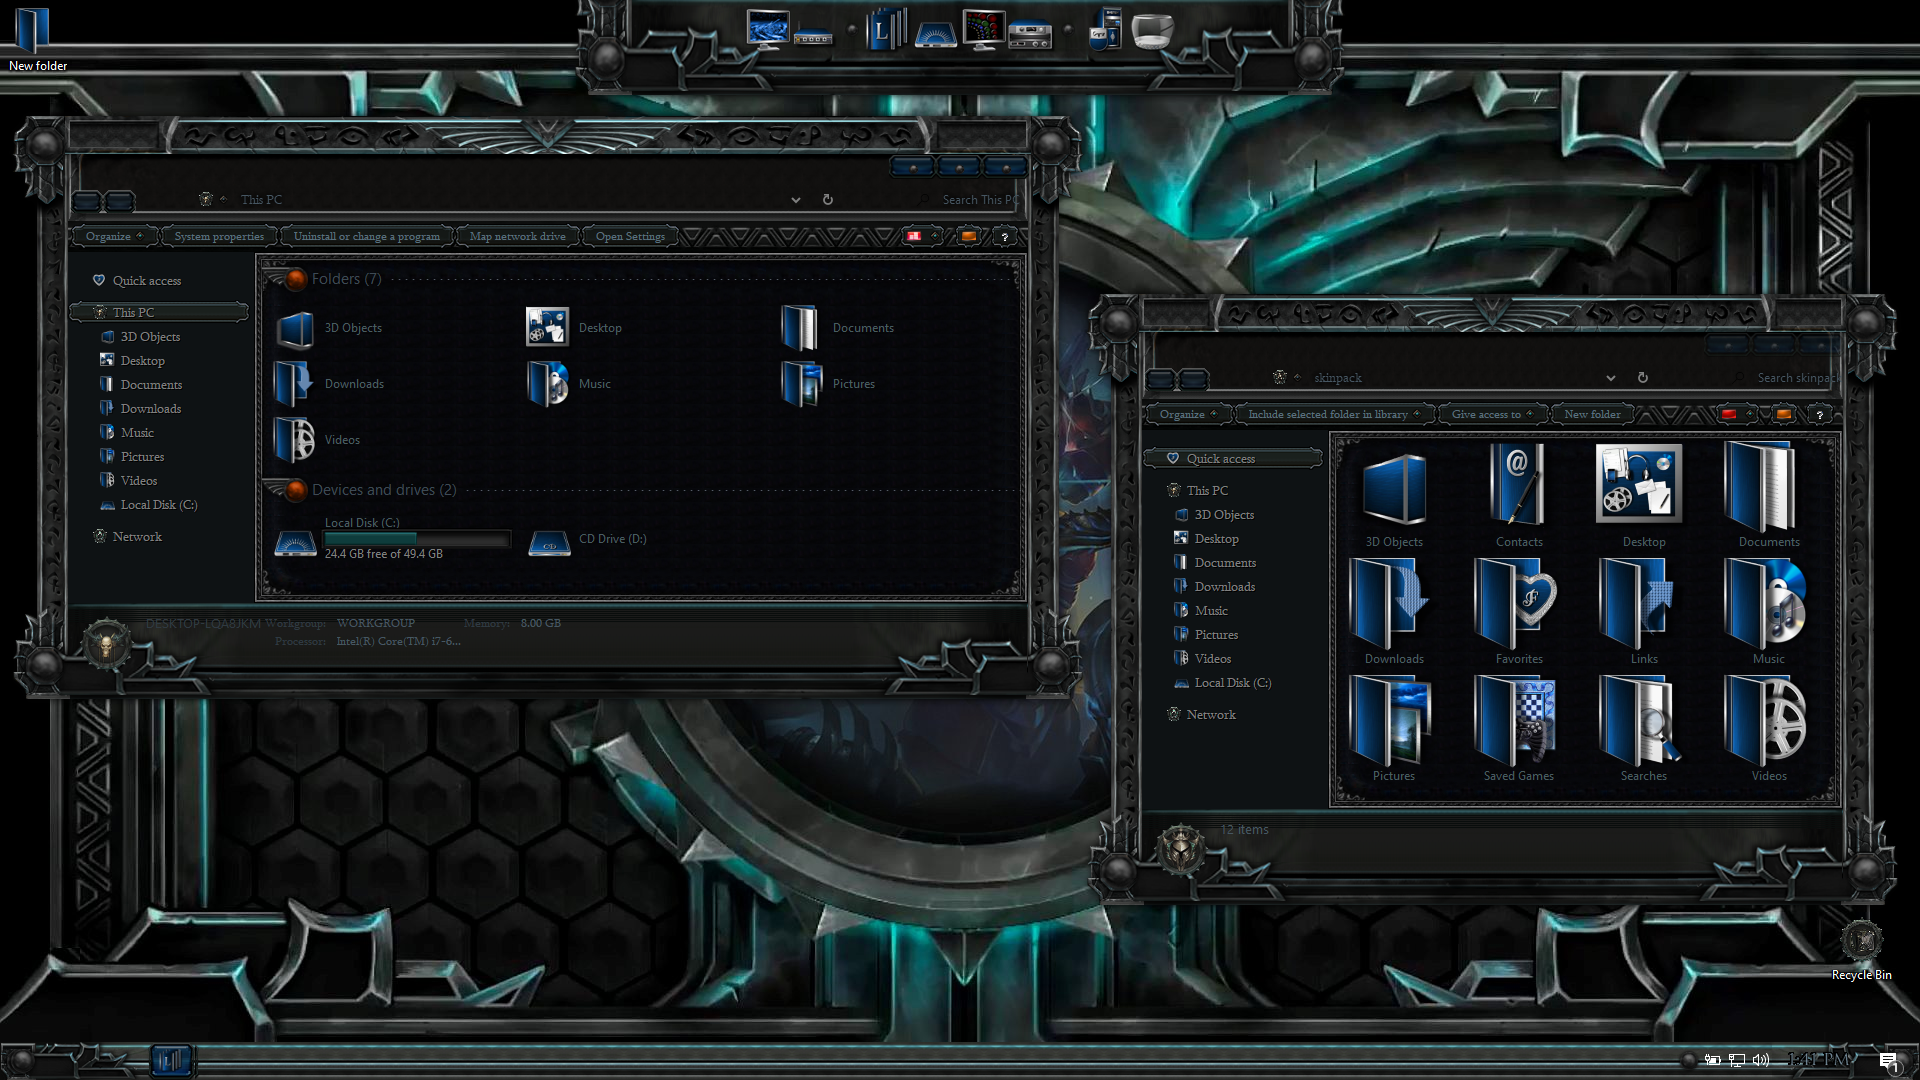Click Uninstall or change a program
The image size is (1920, 1080).
pyautogui.click(x=366, y=237)
